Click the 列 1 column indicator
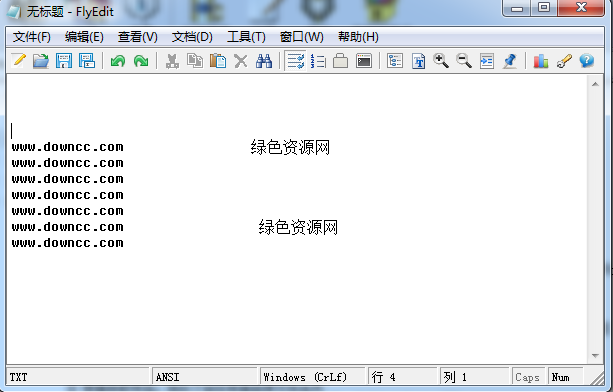The width and height of the screenshot is (613, 392). (475, 377)
